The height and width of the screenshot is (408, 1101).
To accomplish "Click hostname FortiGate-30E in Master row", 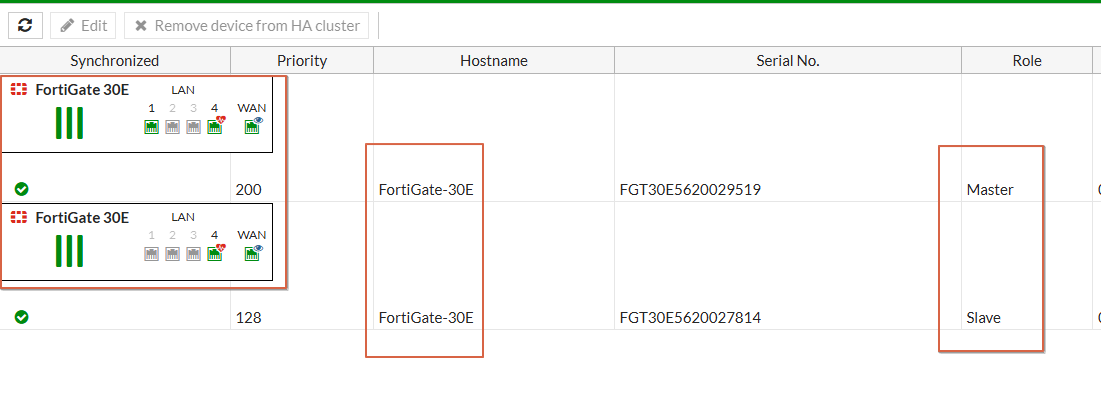I will tap(426, 190).
